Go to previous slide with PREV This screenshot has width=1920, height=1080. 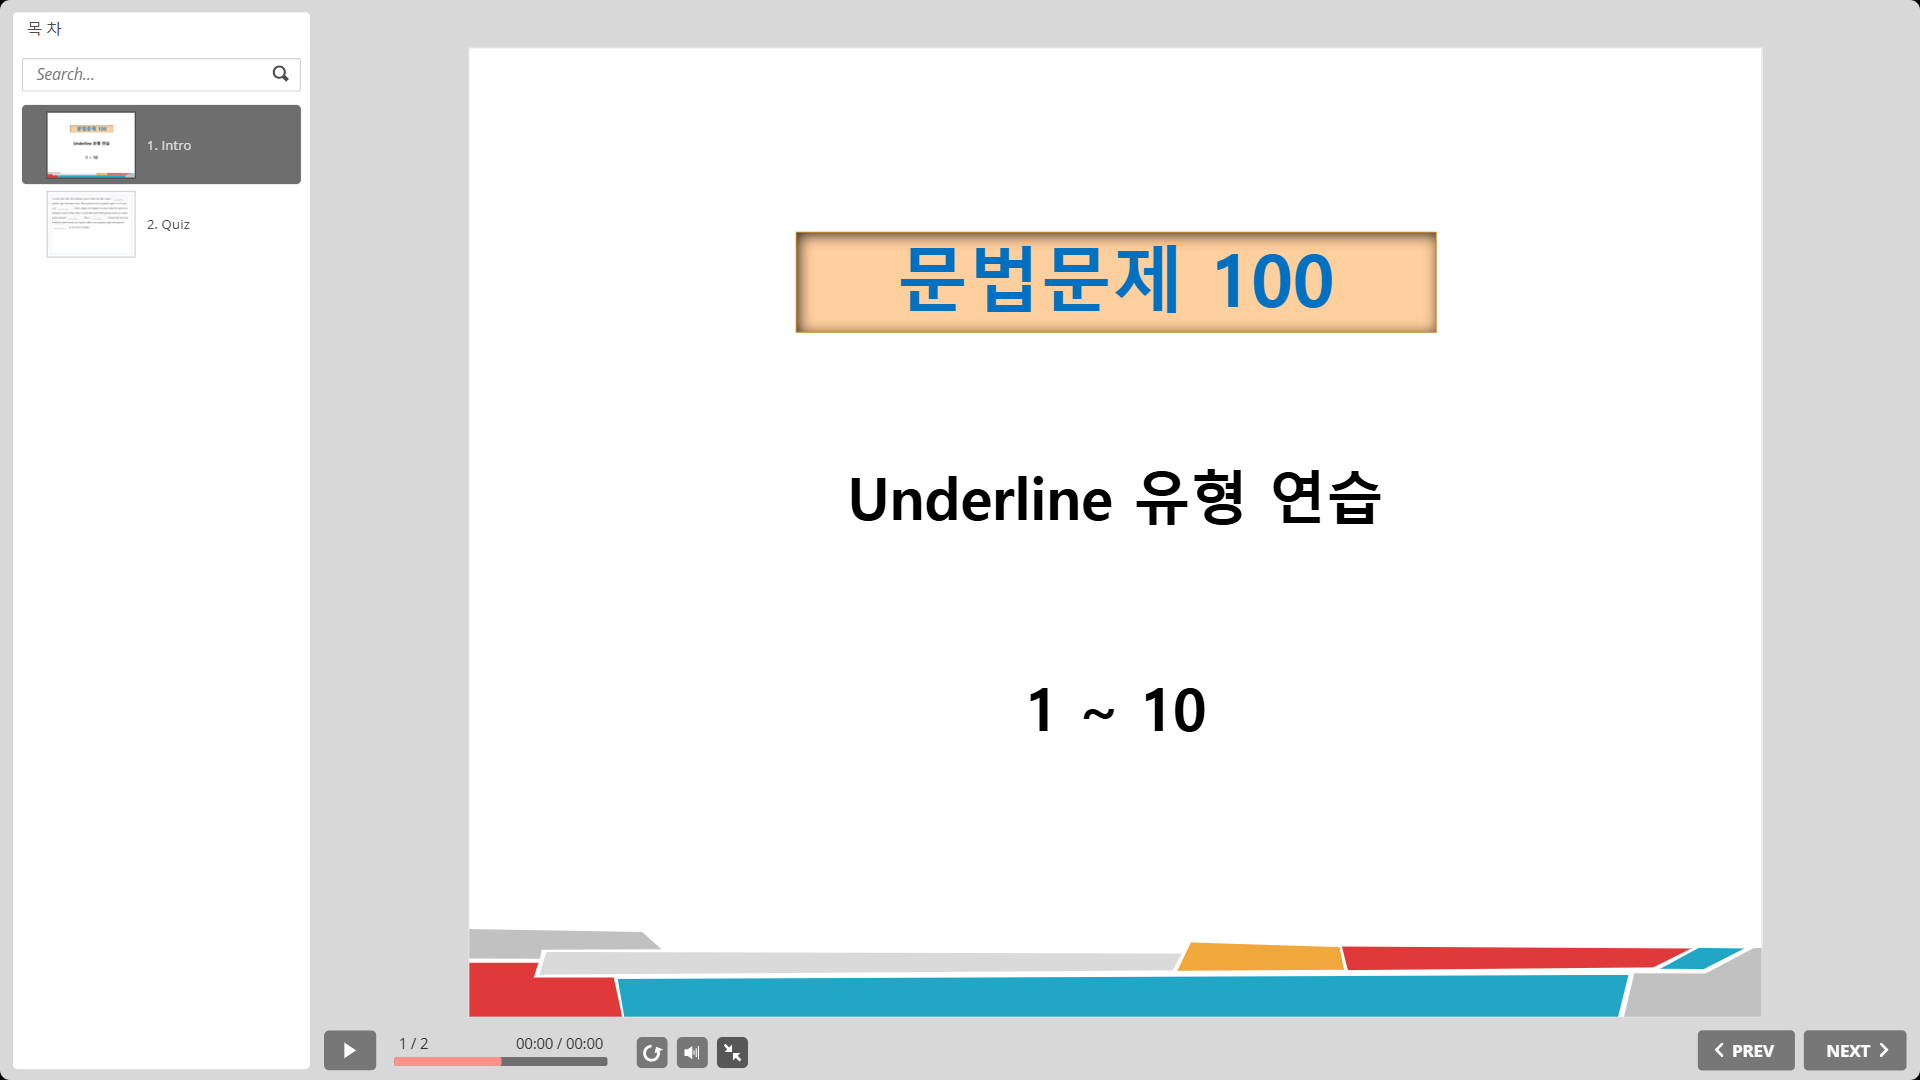1745,1051
